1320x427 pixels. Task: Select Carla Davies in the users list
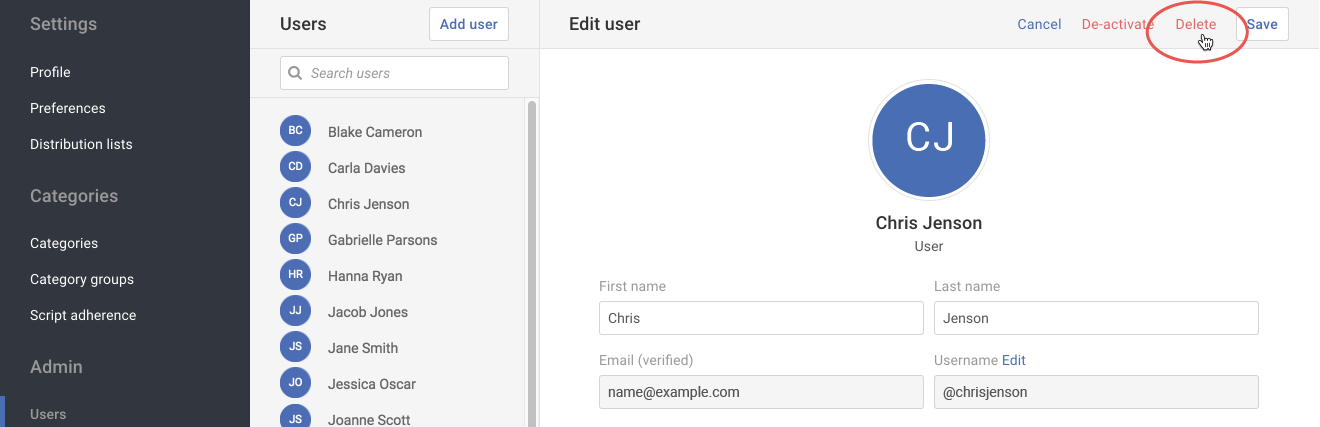[x=367, y=168]
